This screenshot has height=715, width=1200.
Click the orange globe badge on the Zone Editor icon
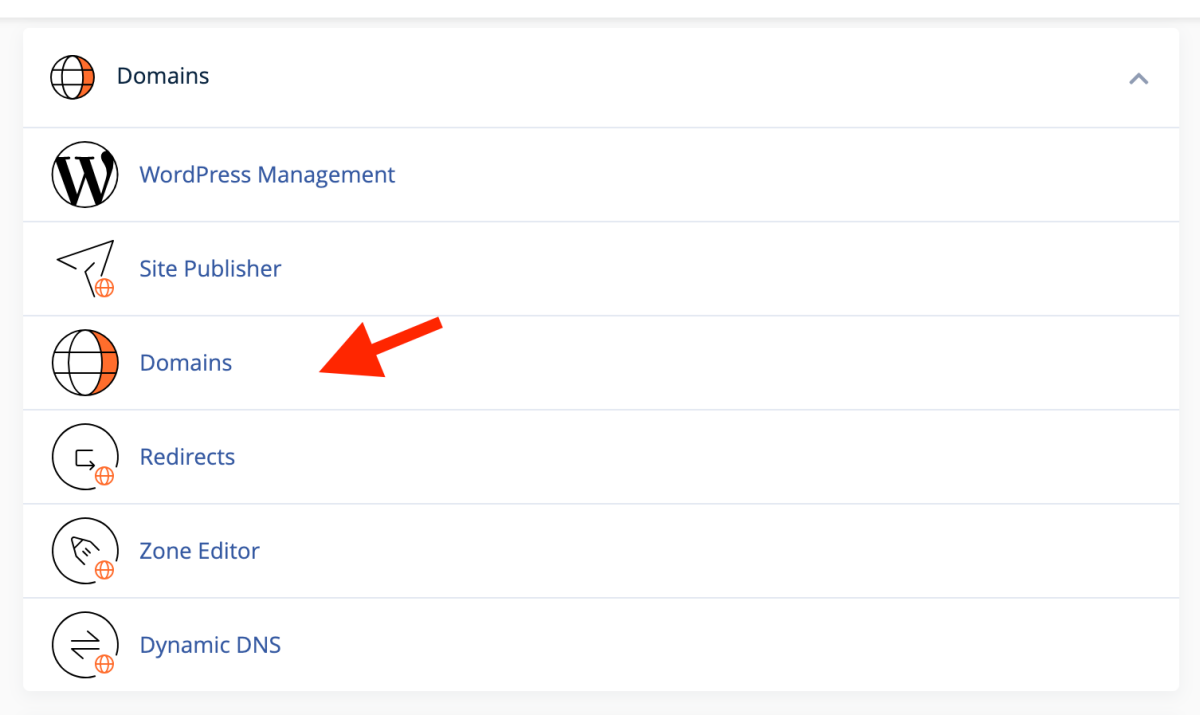point(104,570)
